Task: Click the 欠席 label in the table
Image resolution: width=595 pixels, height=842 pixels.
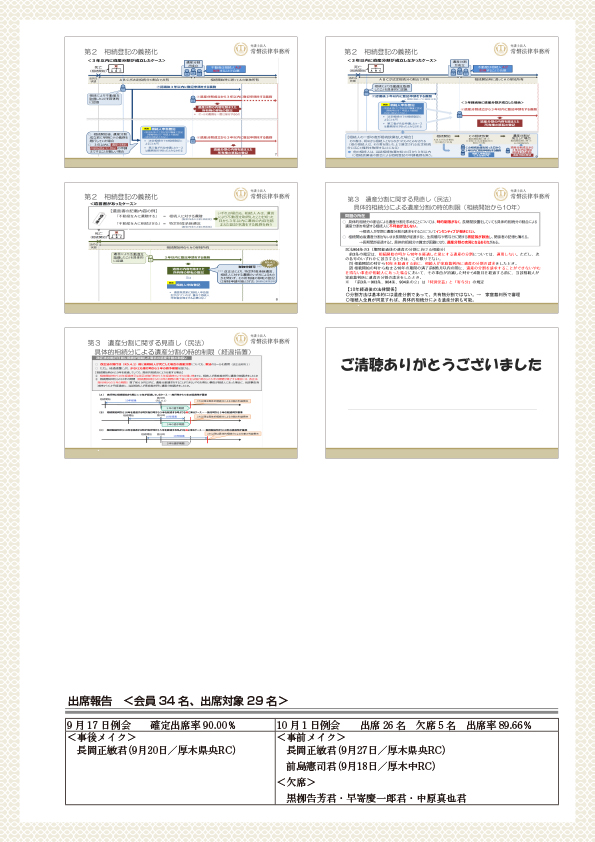Action: pos(296,782)
